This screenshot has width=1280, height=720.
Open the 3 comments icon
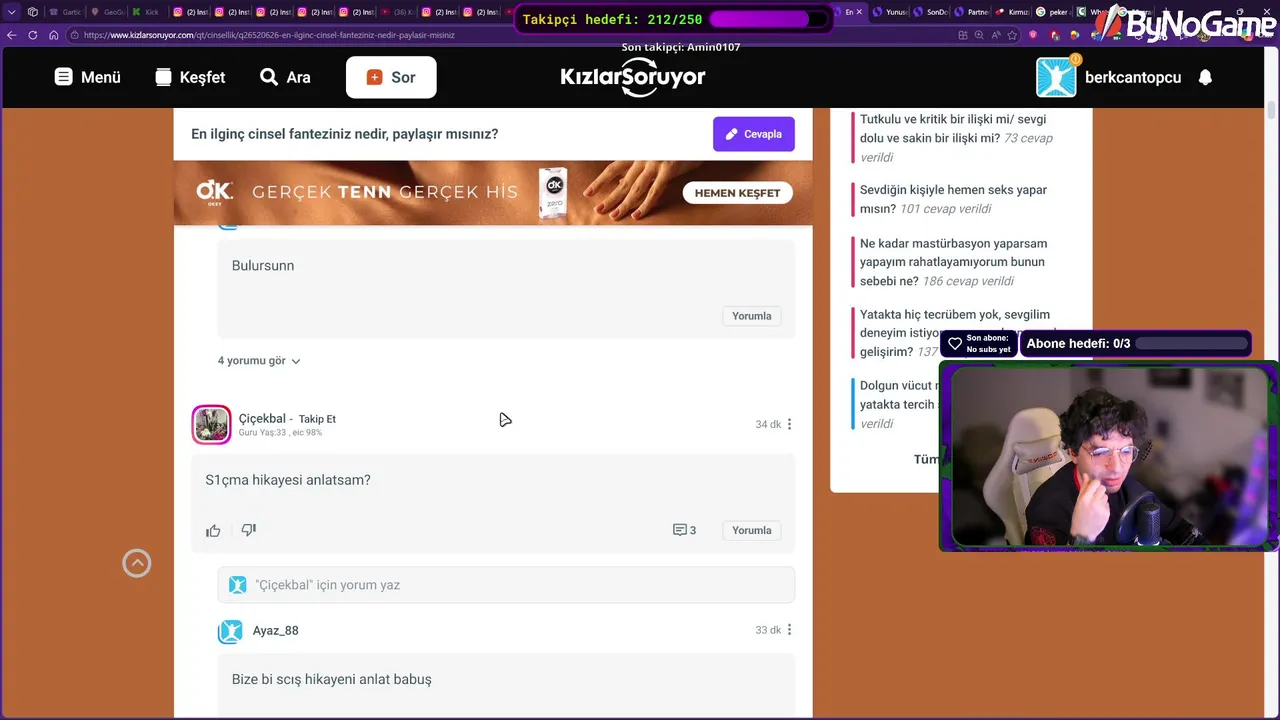click(x=684, y=530)
